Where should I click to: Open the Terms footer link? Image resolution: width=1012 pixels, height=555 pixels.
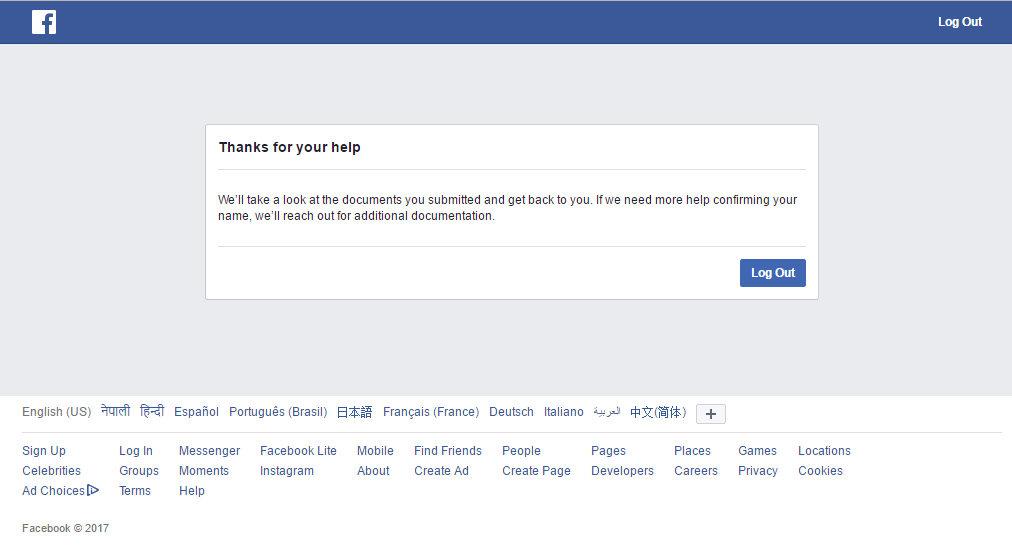pos(135,491)
